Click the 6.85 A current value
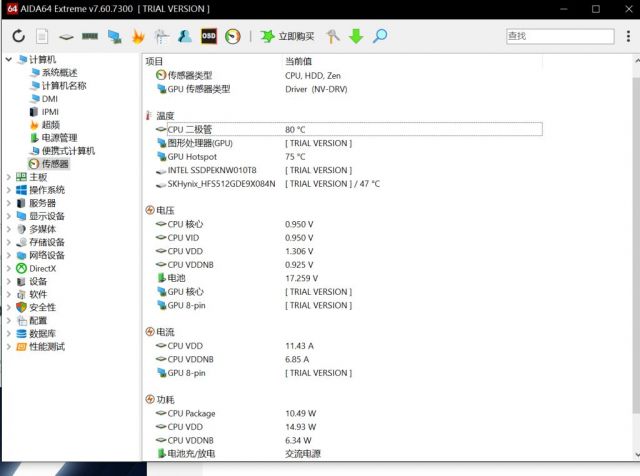Viewport: 640px width, 476px height. click(297, 359)
